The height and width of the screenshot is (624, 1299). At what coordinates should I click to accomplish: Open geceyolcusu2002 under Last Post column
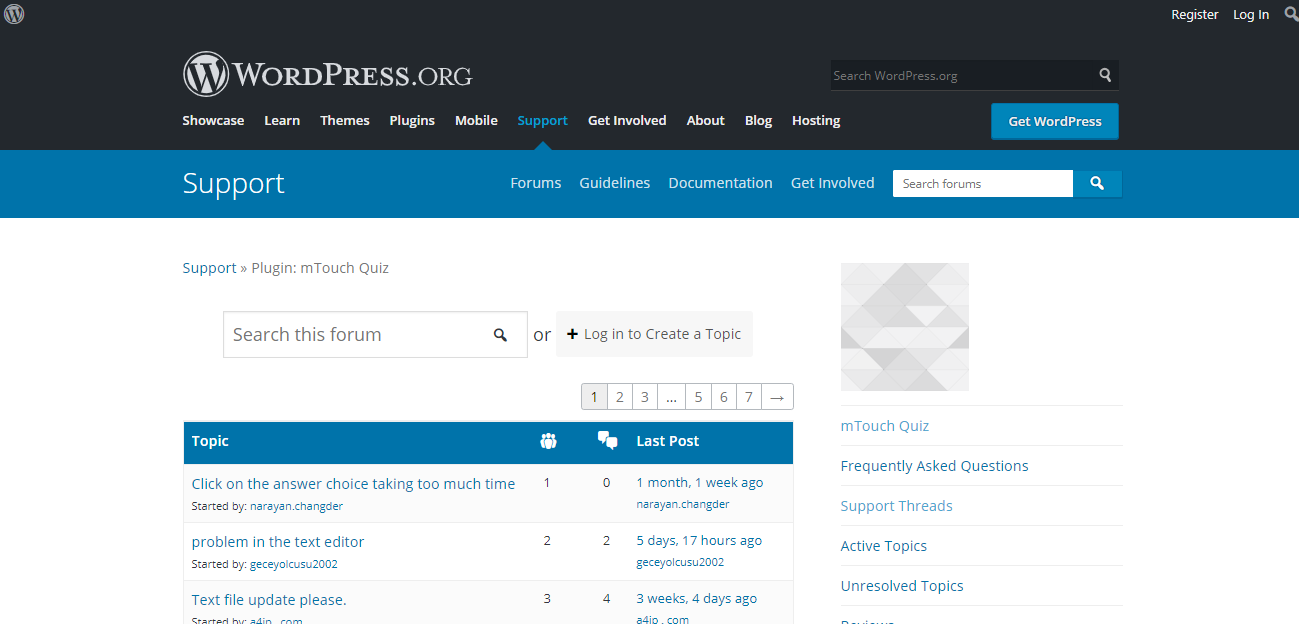(680, 562)
